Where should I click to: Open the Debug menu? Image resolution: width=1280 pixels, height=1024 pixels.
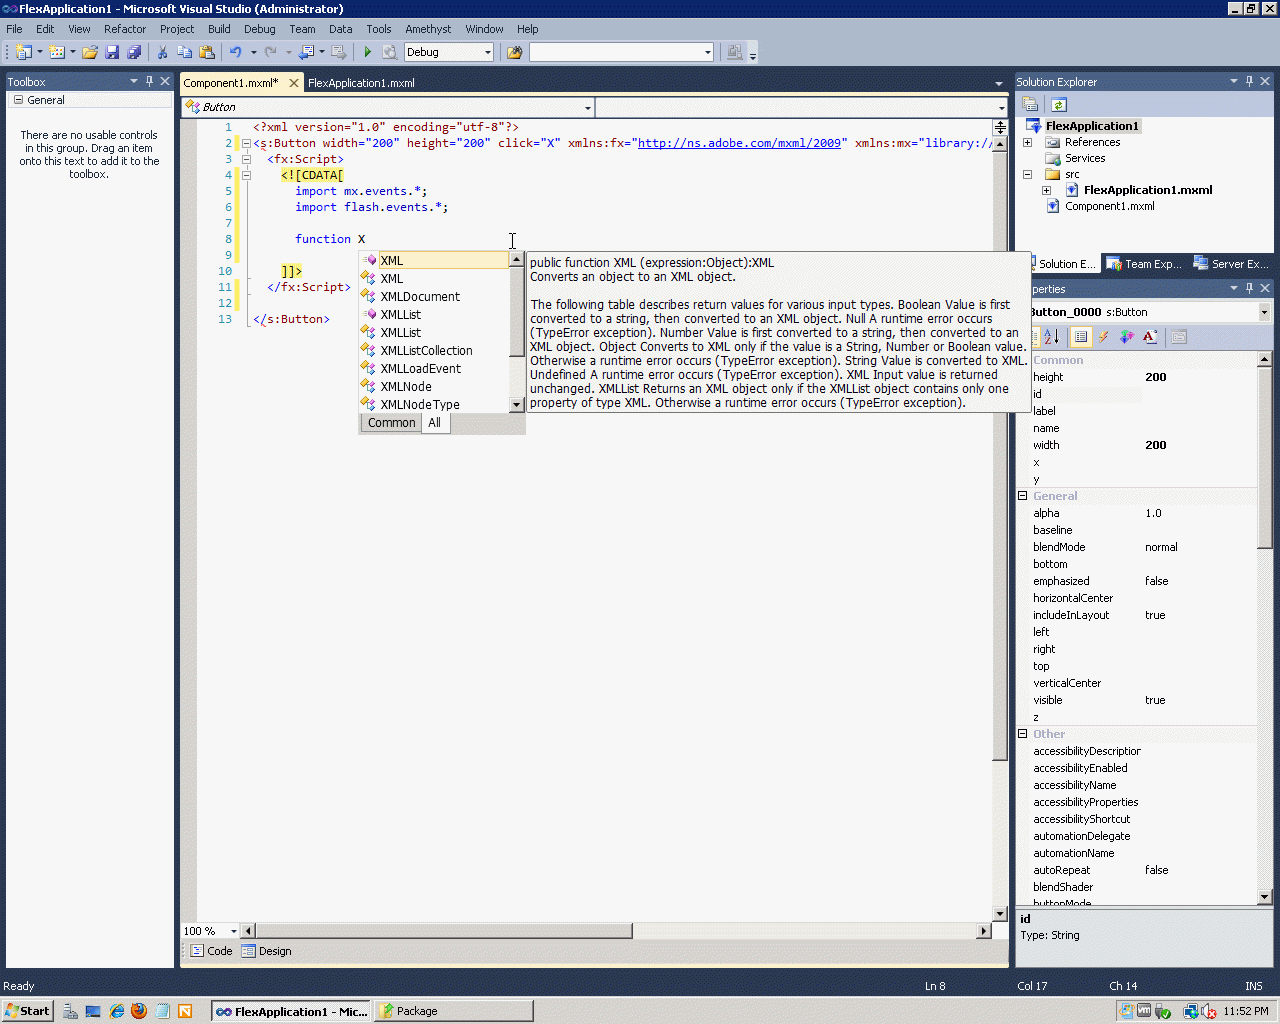(x=259, y=29)
